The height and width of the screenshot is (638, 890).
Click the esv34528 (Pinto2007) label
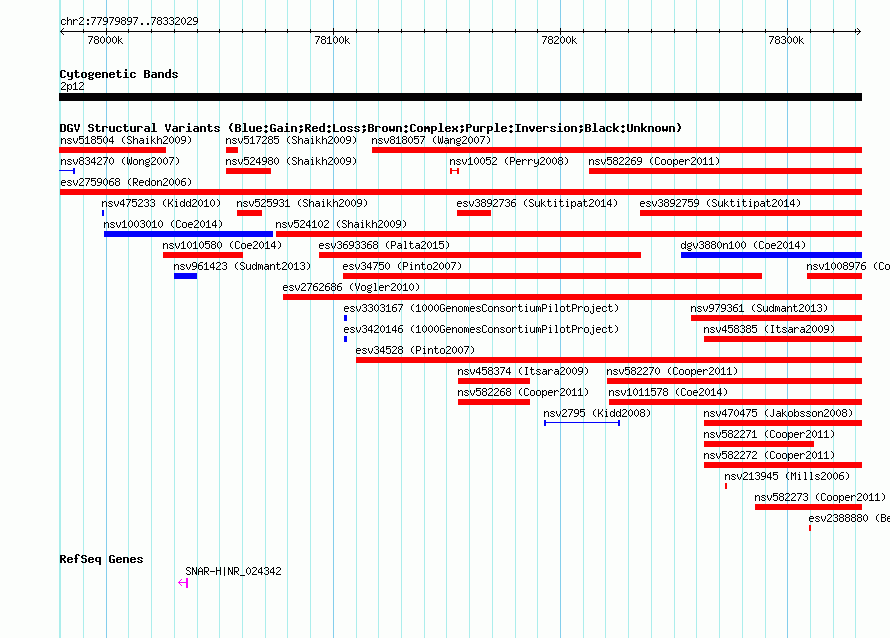415,350
